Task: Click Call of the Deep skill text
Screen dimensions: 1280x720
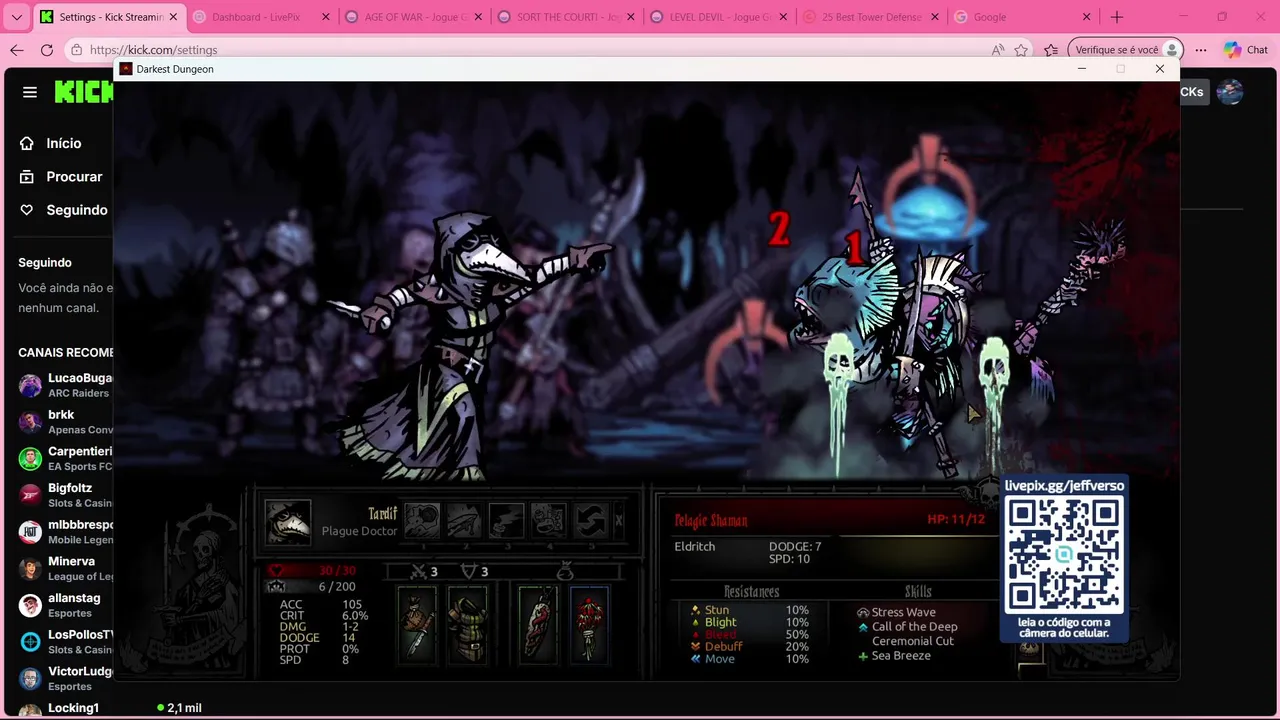Action: tap(914, 627)
